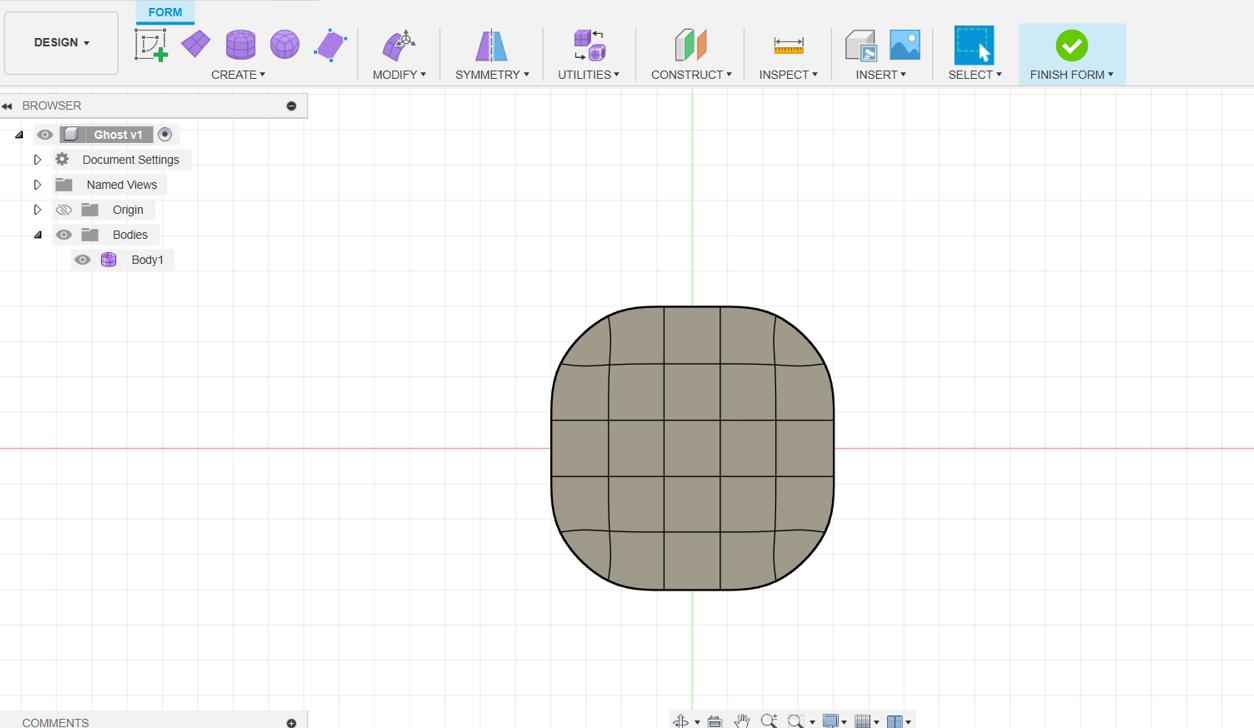Image resolution: width=1254 pixels, height=728 pixels.
Task: Collapse the Ghost v1 root node
Action: (19, 135)
